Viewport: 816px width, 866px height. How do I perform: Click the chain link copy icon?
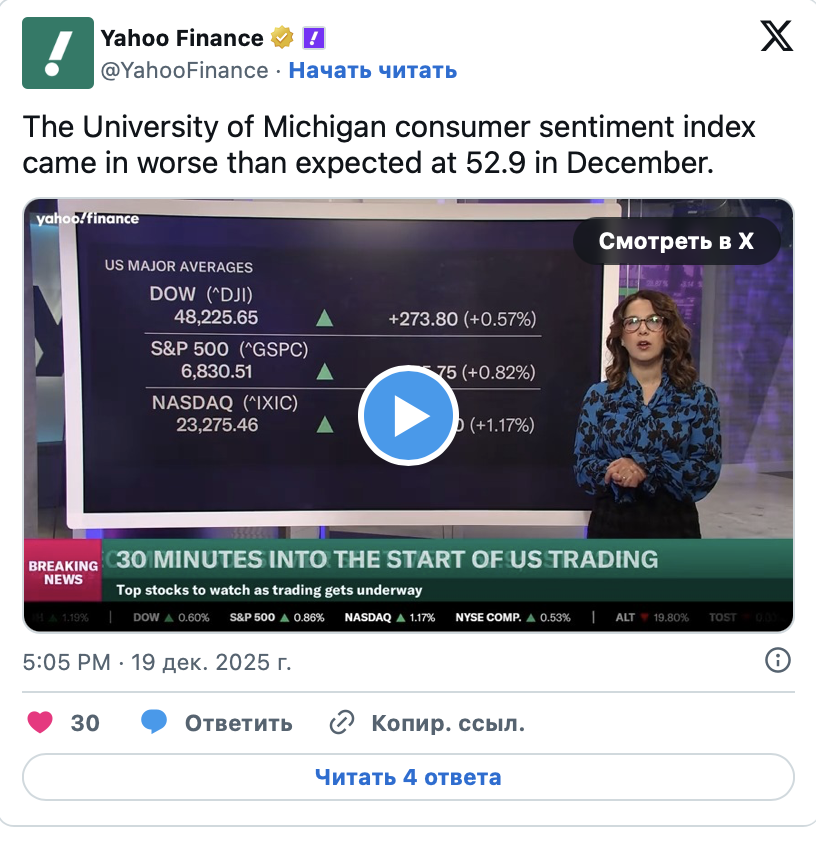pyautogui.click(x=343, y=722)
